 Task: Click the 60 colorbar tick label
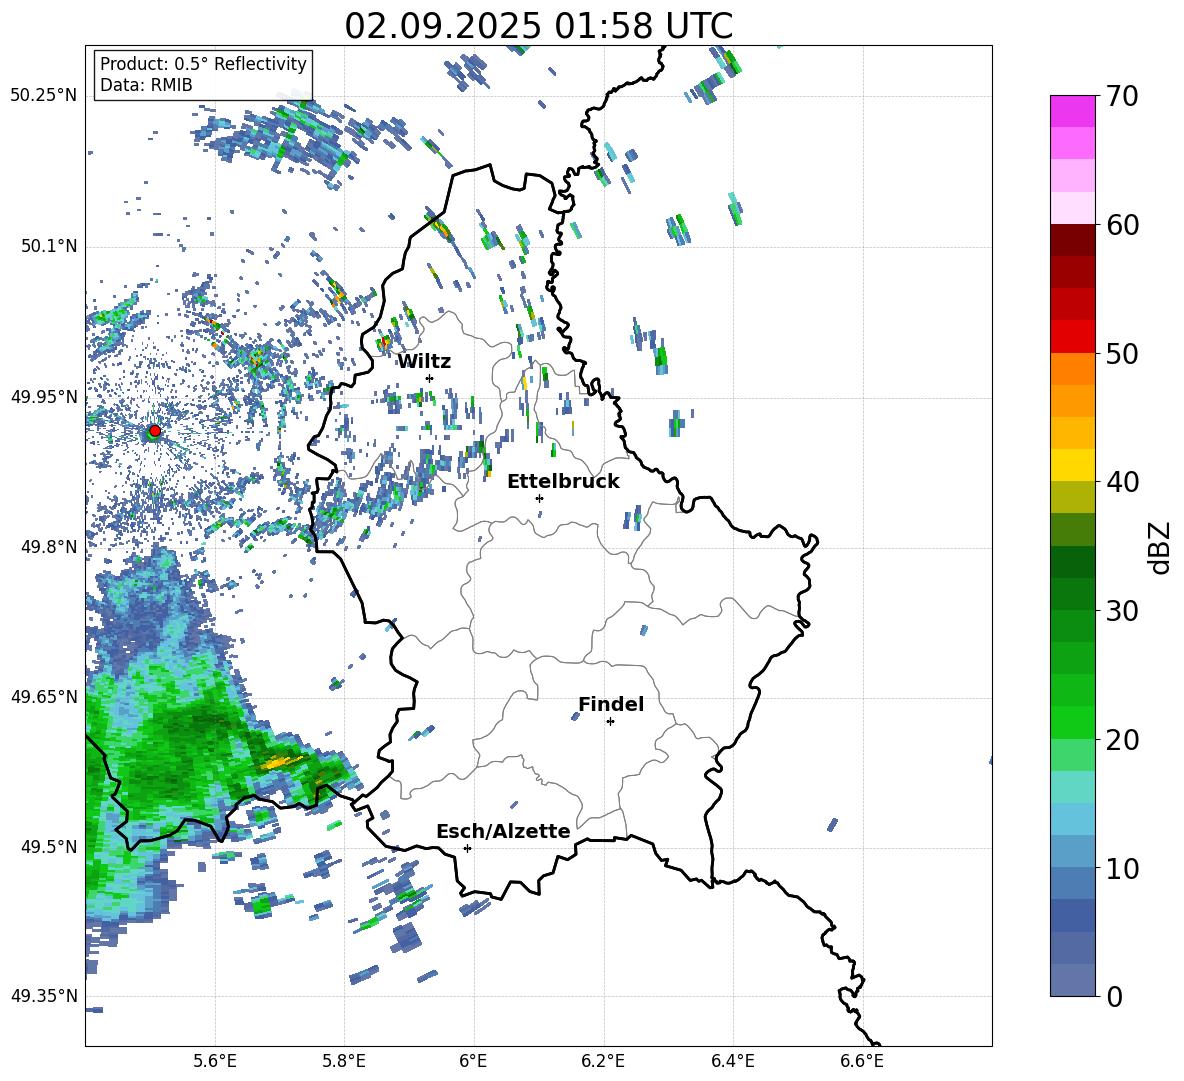tap(1122, 225)
